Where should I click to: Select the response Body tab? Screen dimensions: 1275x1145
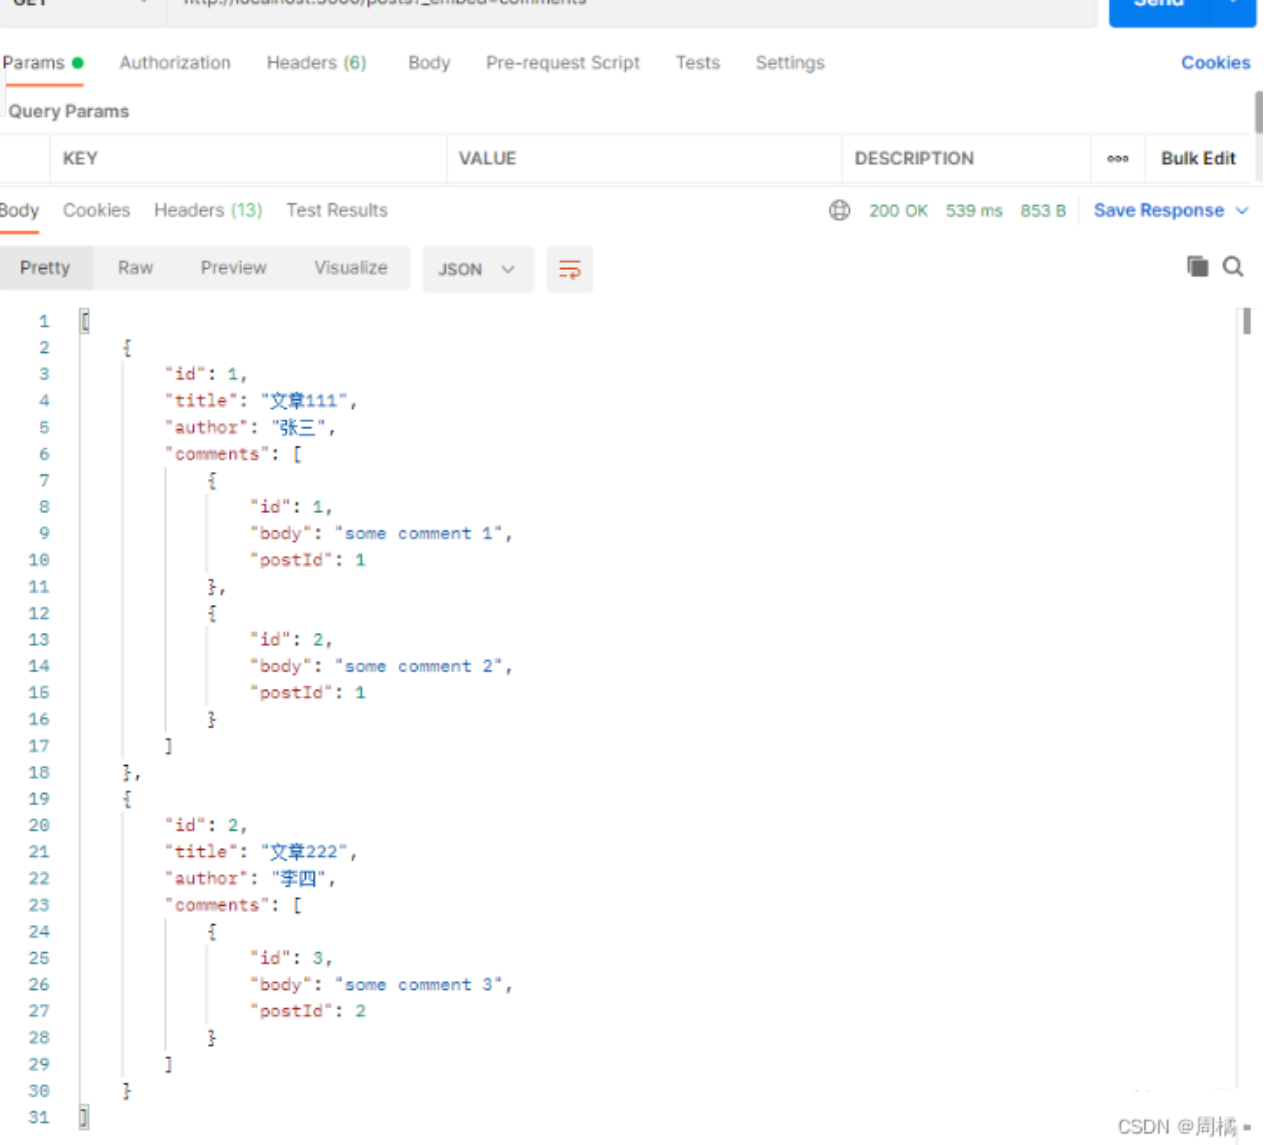(x=19, y=210)
